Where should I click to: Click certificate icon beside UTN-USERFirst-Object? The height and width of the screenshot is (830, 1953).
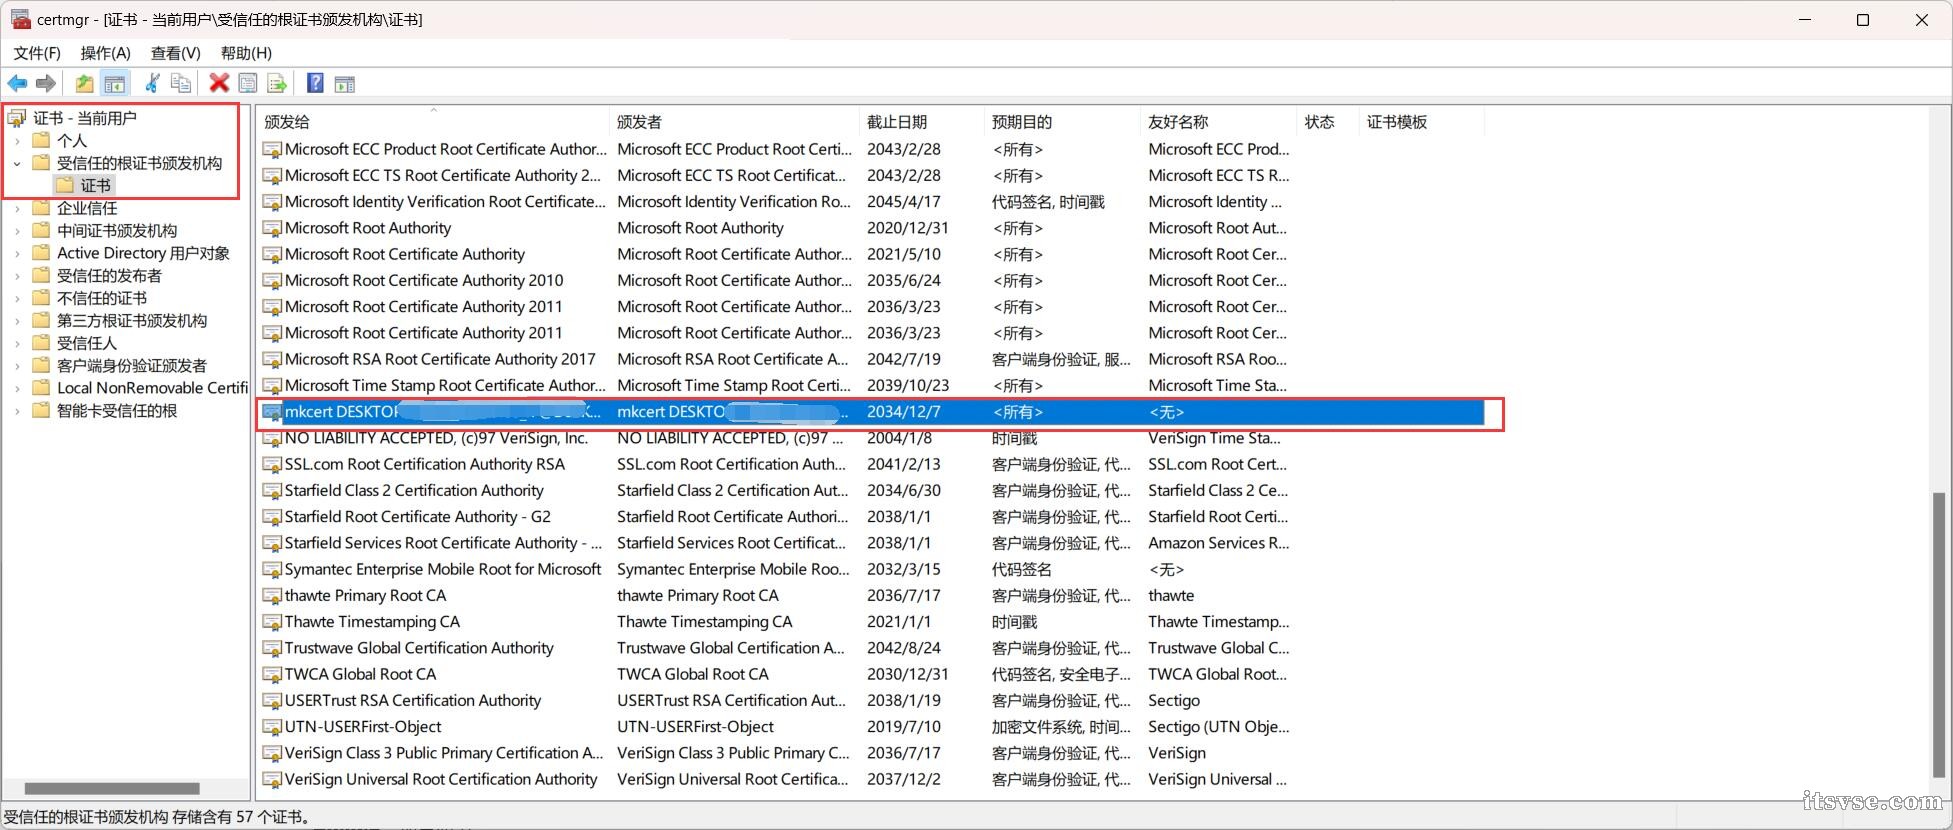[272, 727]
